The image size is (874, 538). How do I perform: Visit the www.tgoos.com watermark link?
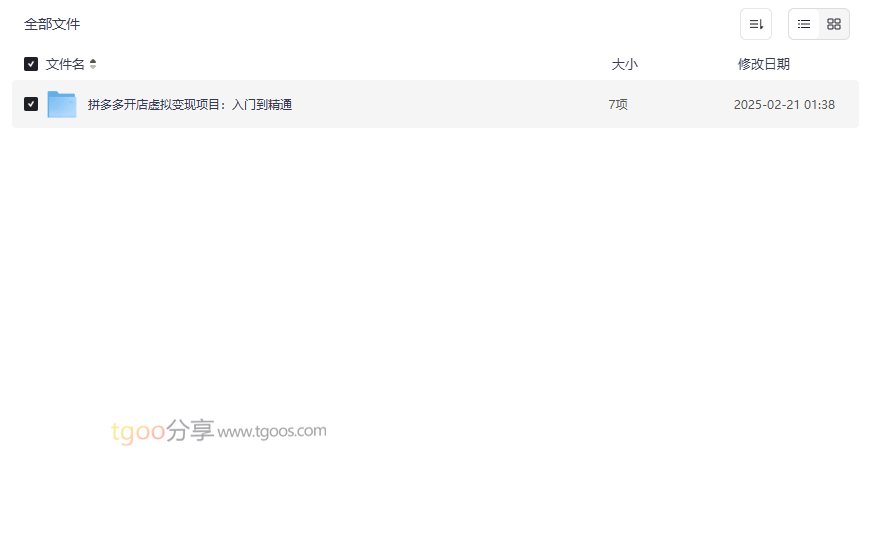click(272, 431)
